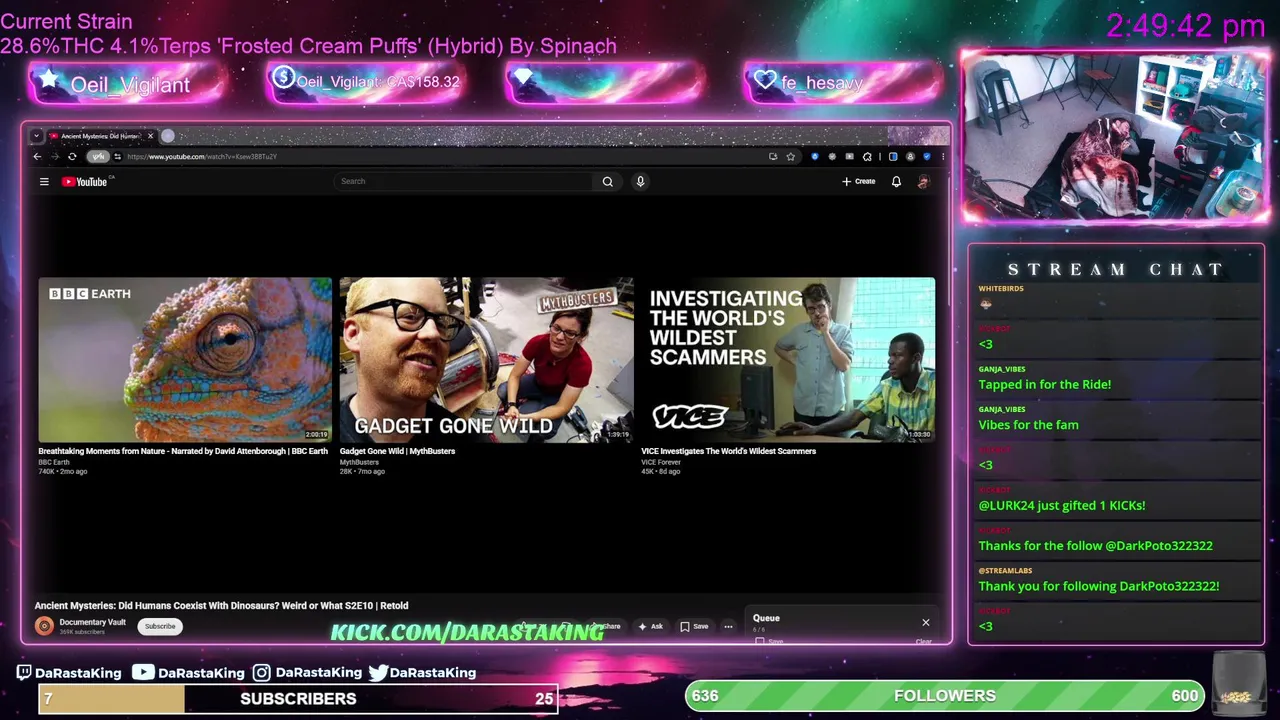Go forward with the browser forward arrow
This screenshot has width=1280, height=720.
[x=54, y=156]
